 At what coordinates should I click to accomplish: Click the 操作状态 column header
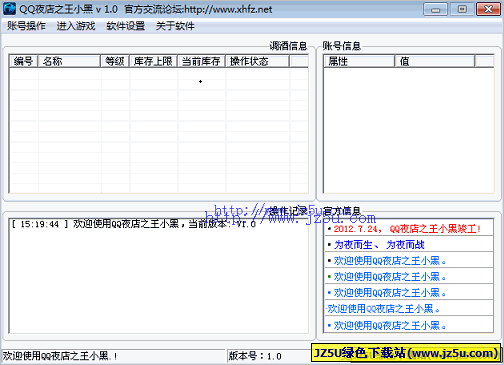[257, 61]
